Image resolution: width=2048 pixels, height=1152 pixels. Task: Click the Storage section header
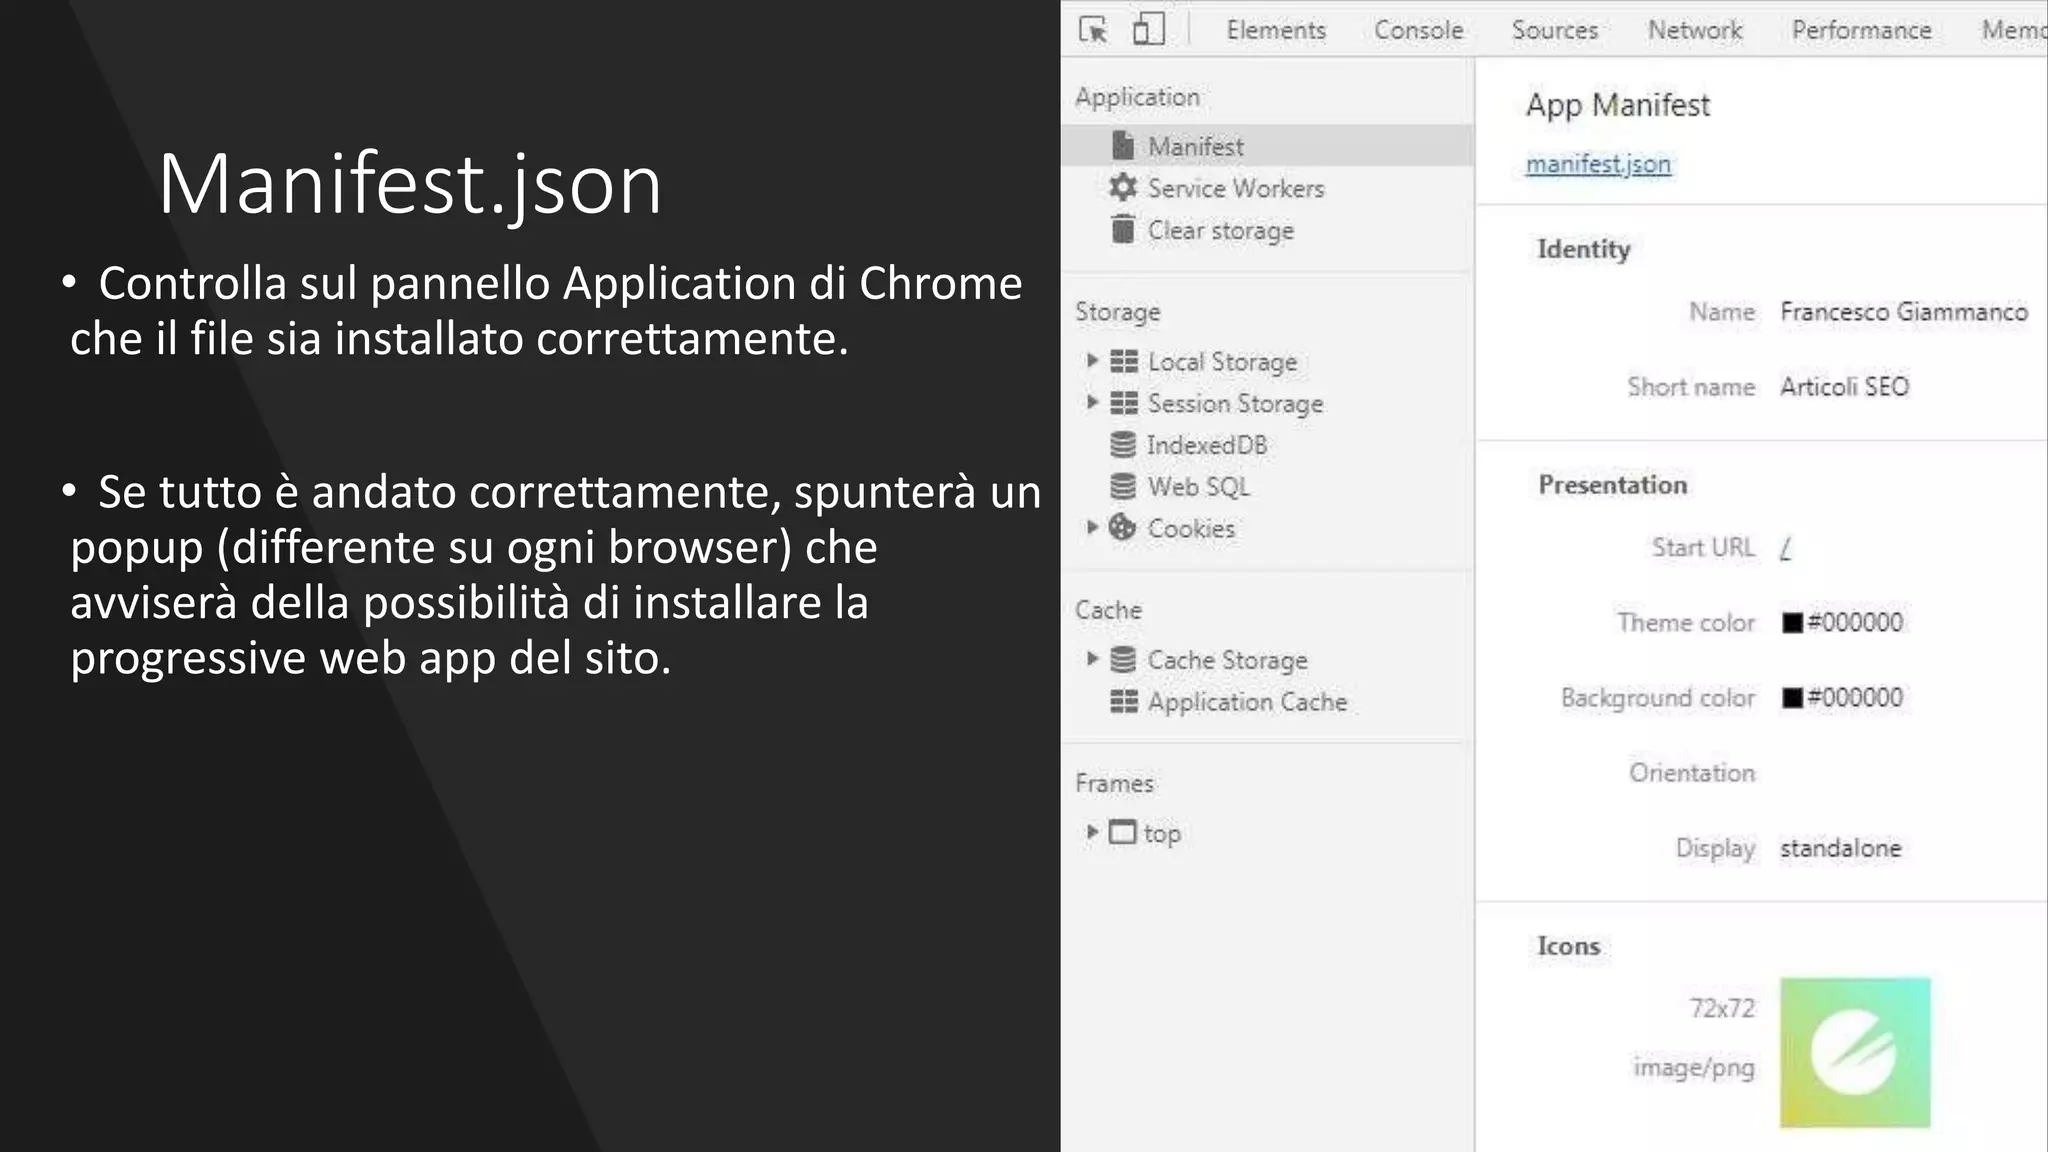1117,313
